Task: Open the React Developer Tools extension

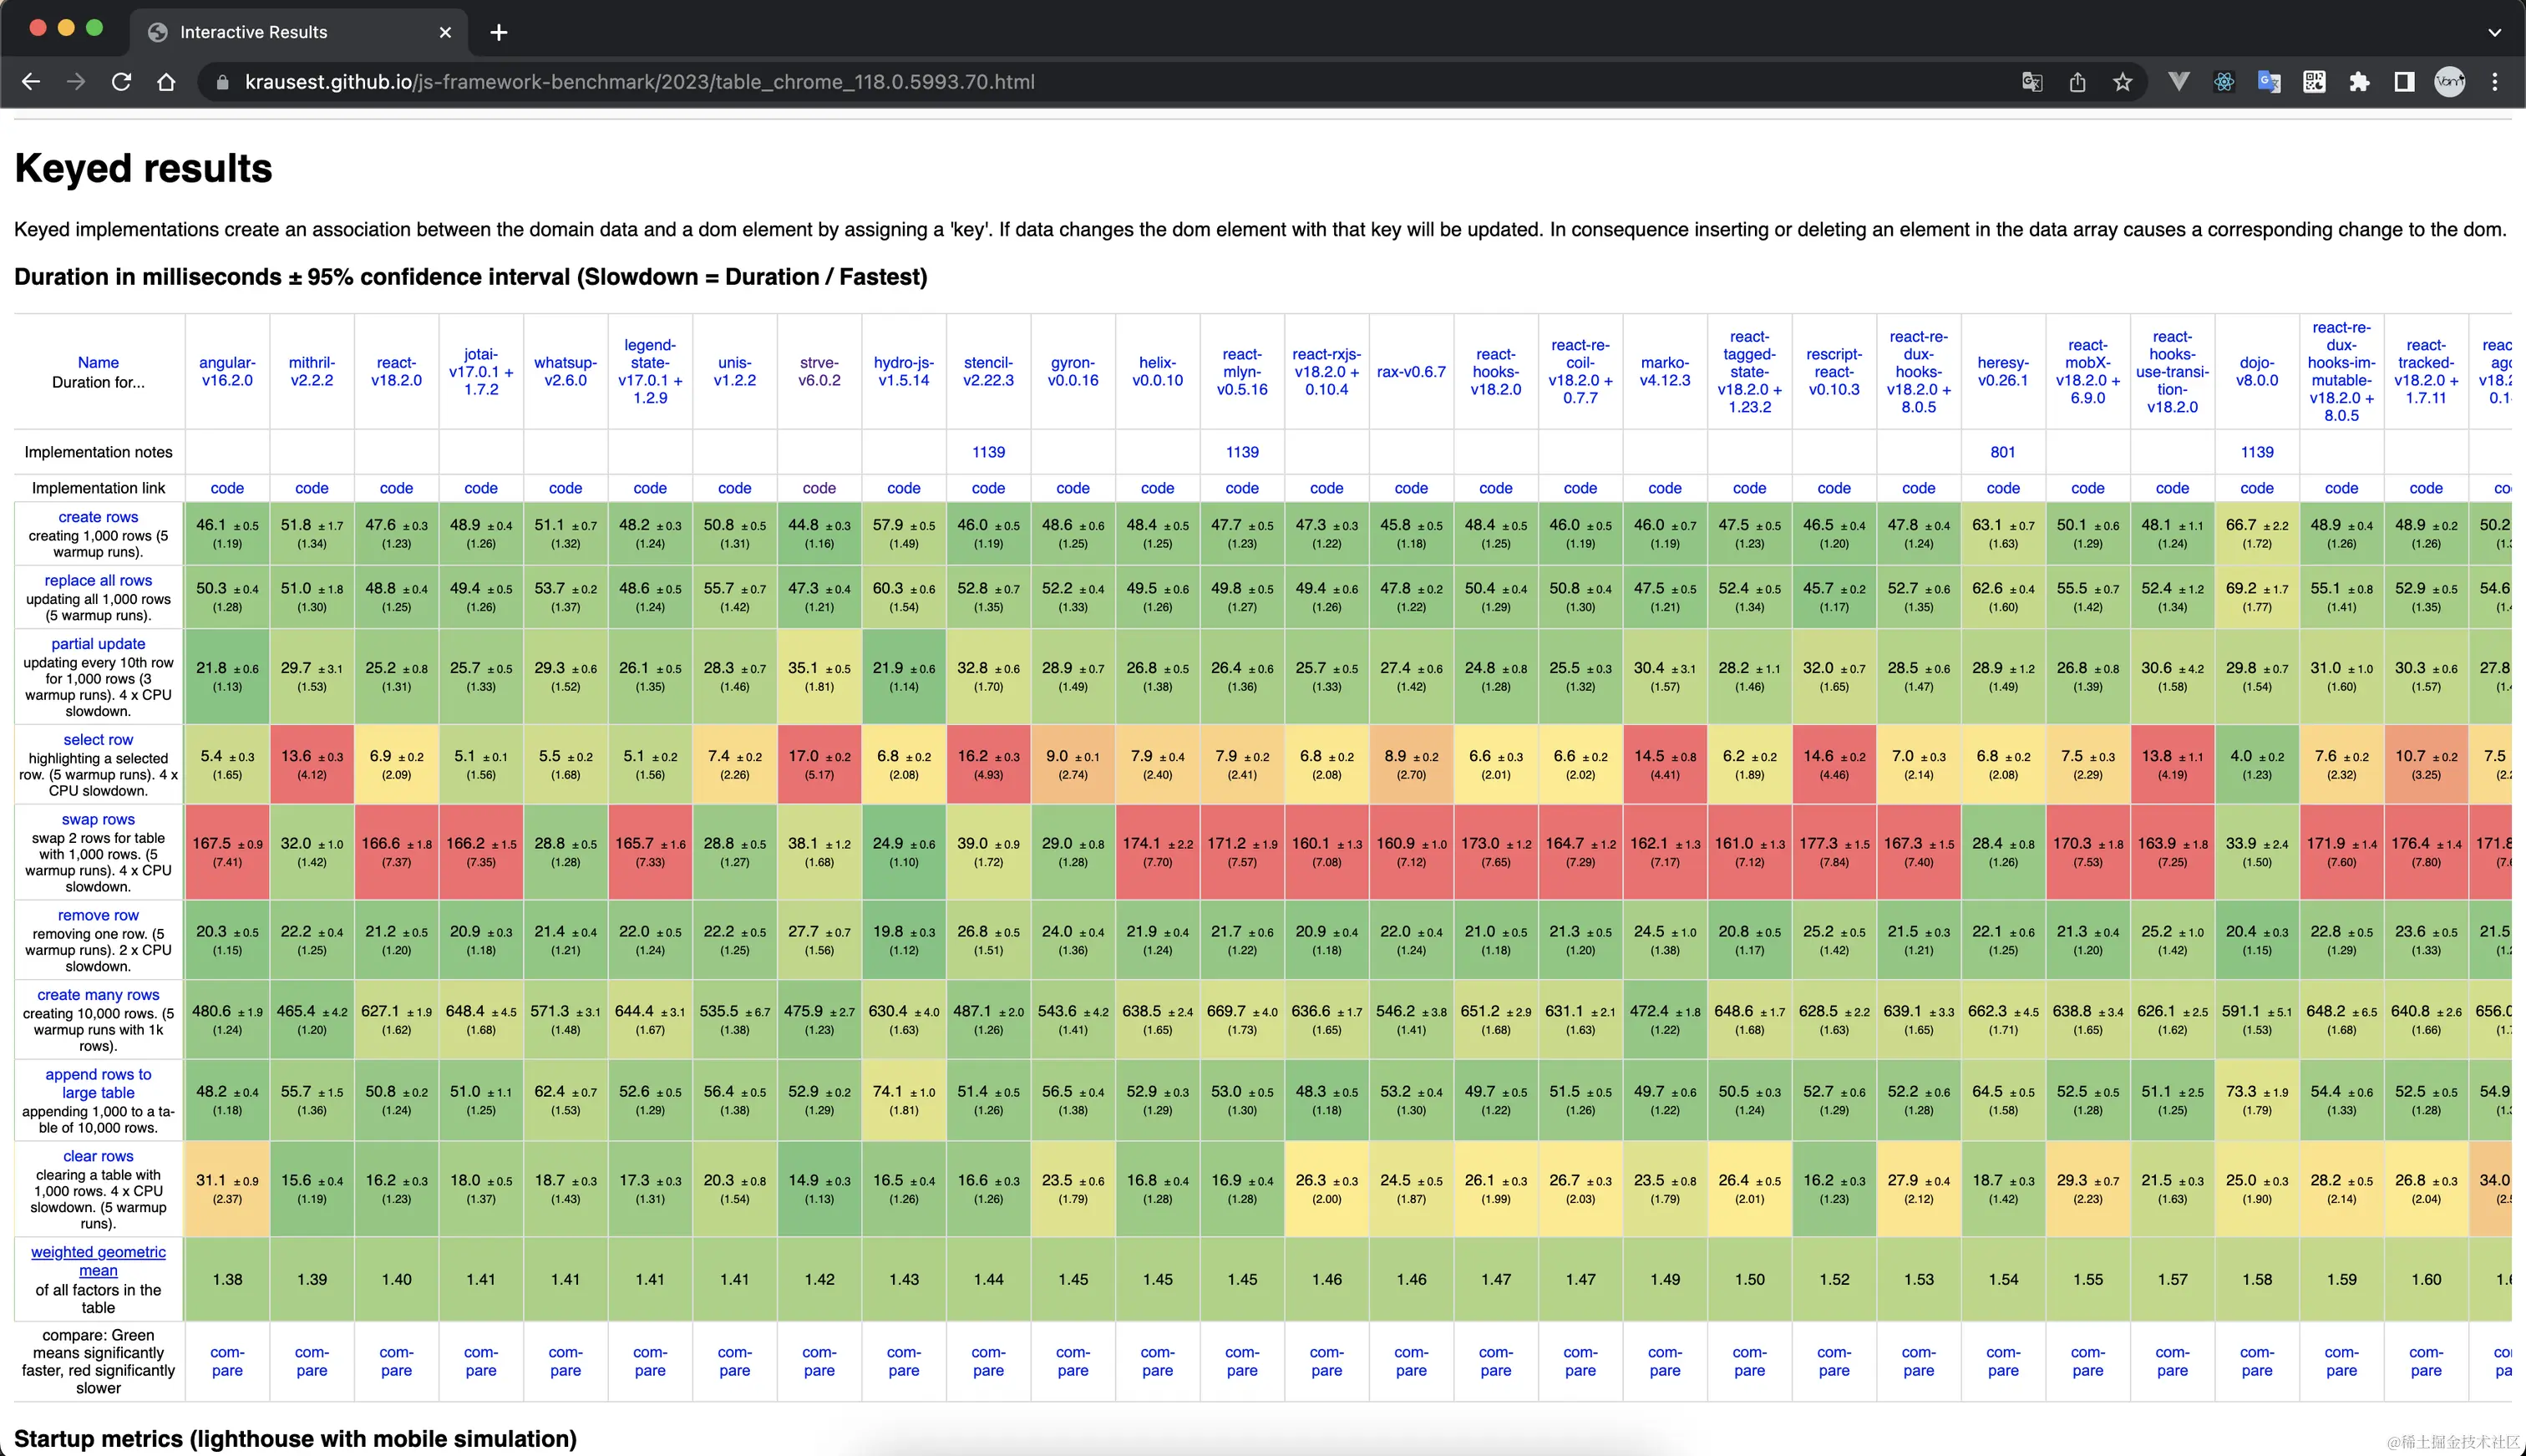Action: coord(2223,82)
